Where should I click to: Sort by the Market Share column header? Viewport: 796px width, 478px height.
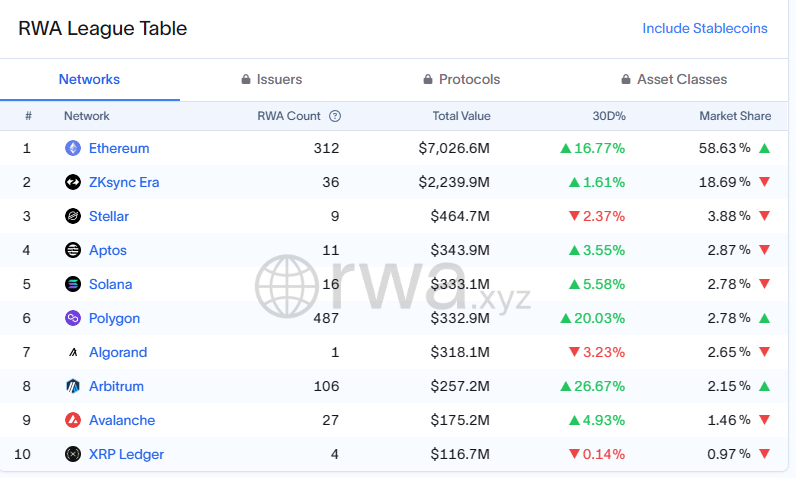click(x=735, y=116)
